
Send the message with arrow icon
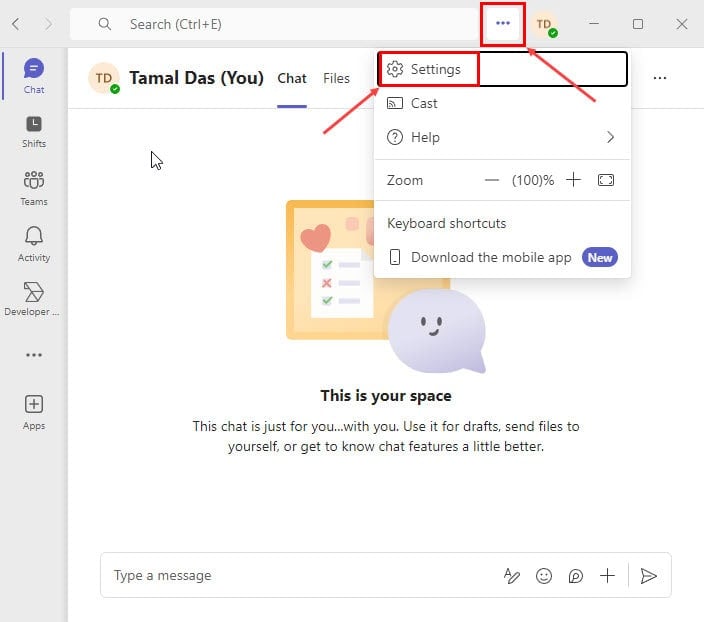point(648,575)
